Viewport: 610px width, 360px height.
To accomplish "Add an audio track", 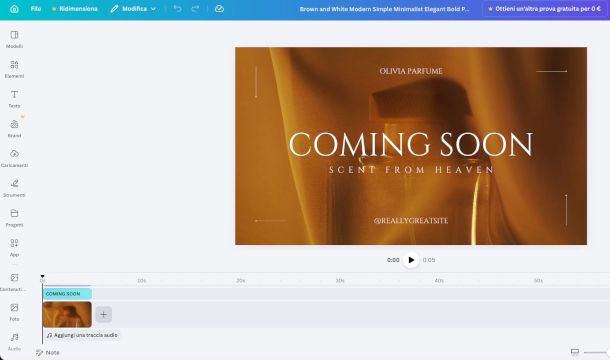I will pos(82,335).
